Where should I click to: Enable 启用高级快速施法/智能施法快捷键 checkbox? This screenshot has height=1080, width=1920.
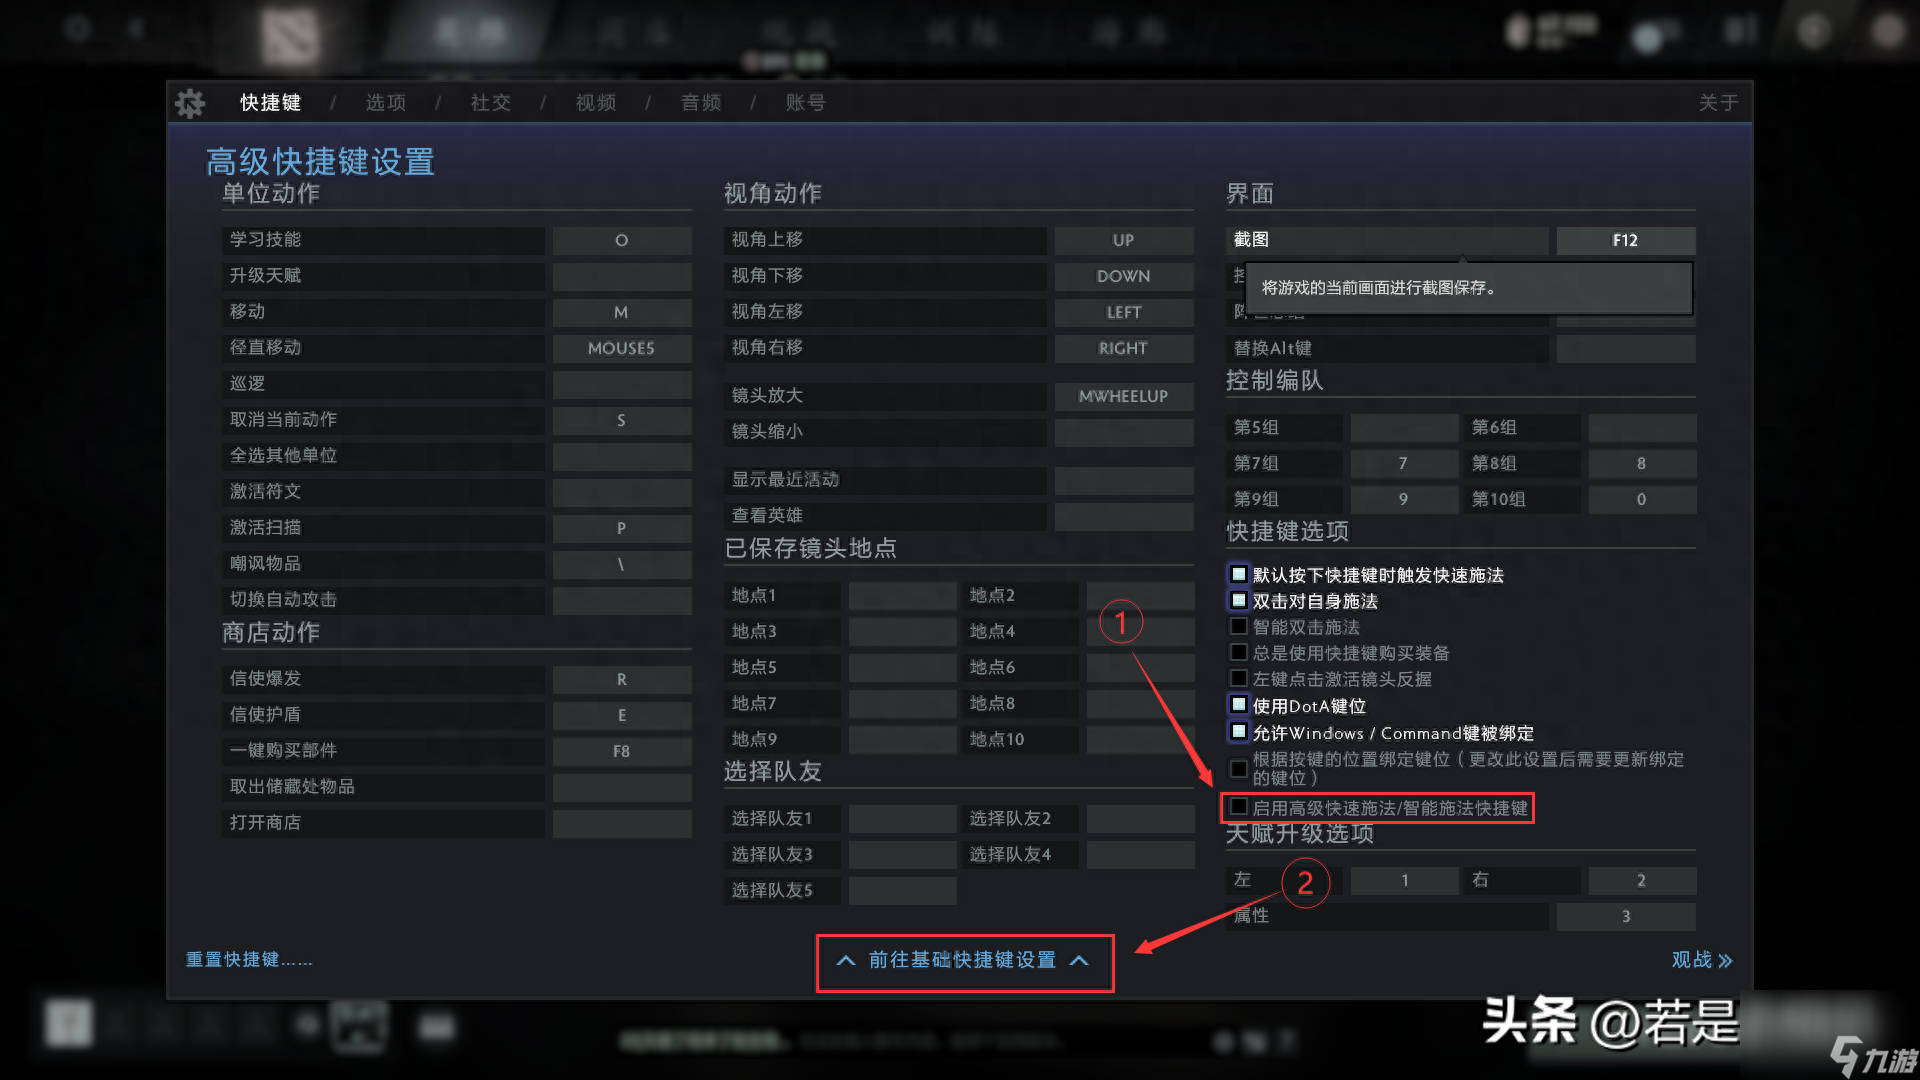coord(1238,807)
